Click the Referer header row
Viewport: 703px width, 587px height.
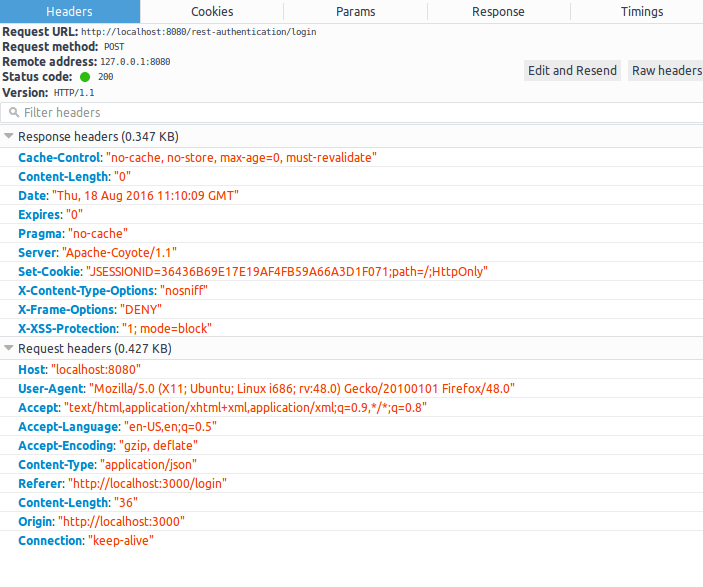click(x=352, y=483)
